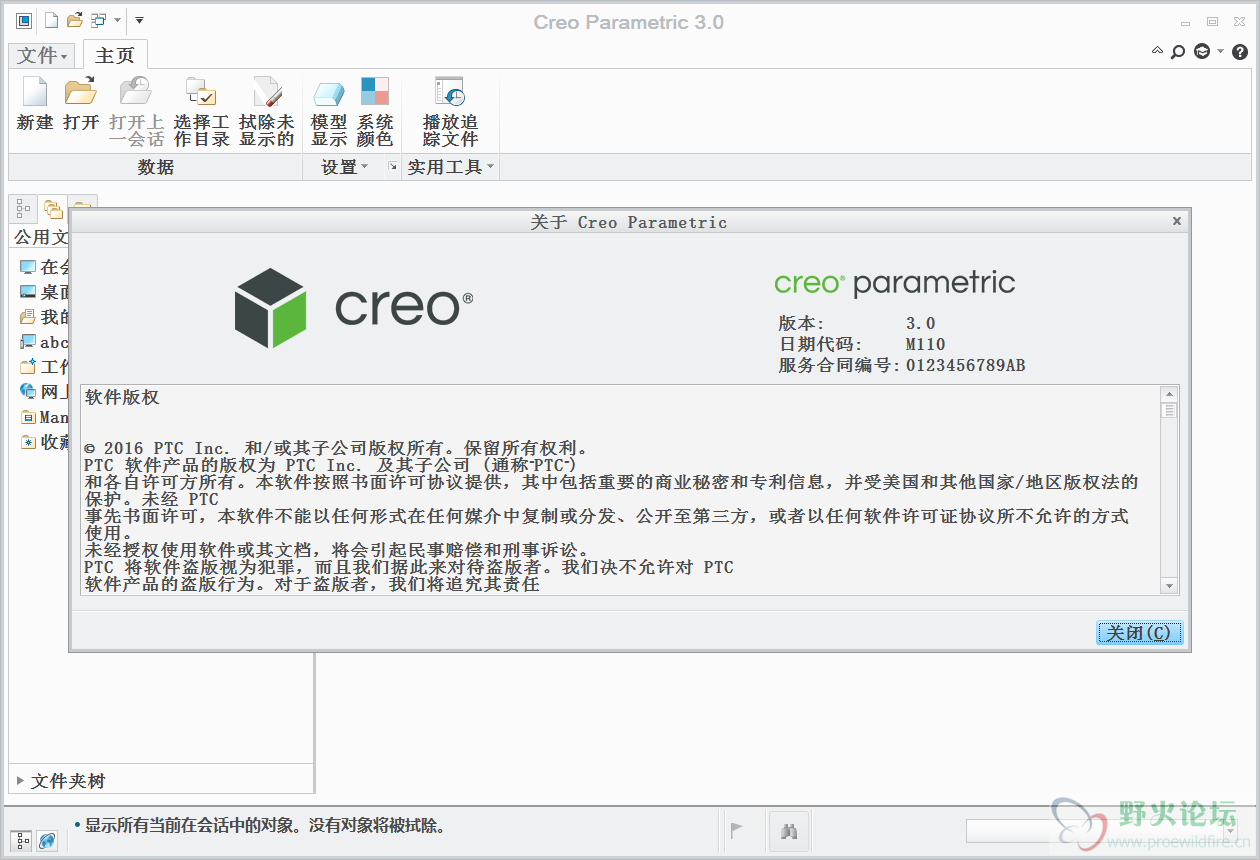
Task: Select the Network Neighborhood globe icon
Action: tap(28, 392)
